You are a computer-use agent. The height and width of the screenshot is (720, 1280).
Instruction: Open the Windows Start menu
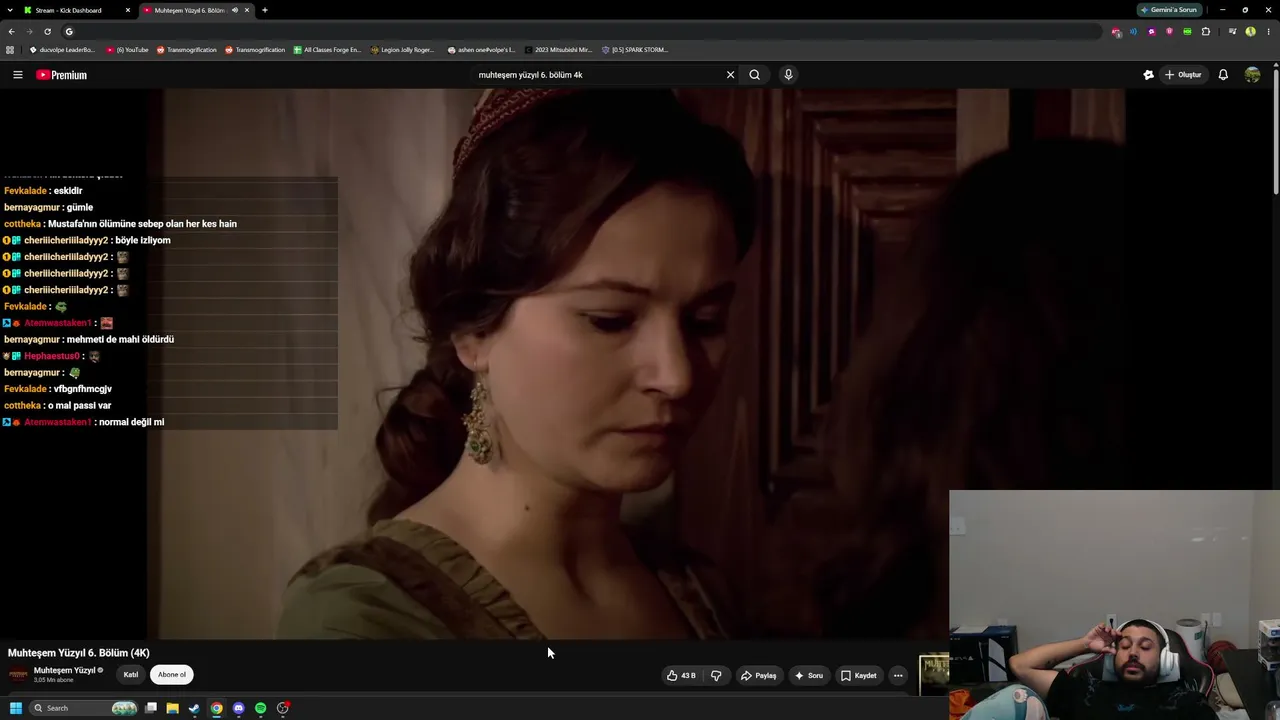(16, 708)
